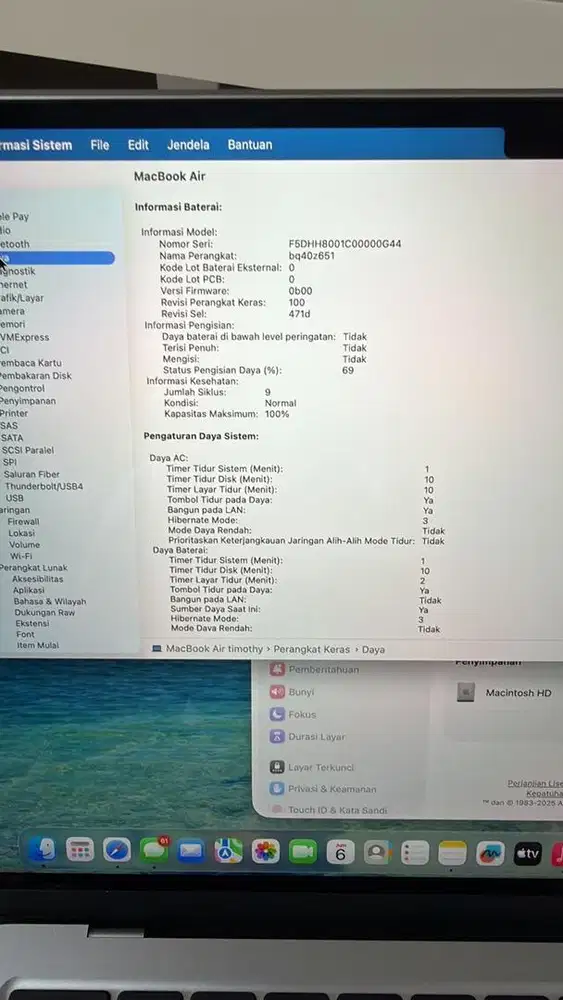
Task: Select Font in the sidebar
Action: 26,634
